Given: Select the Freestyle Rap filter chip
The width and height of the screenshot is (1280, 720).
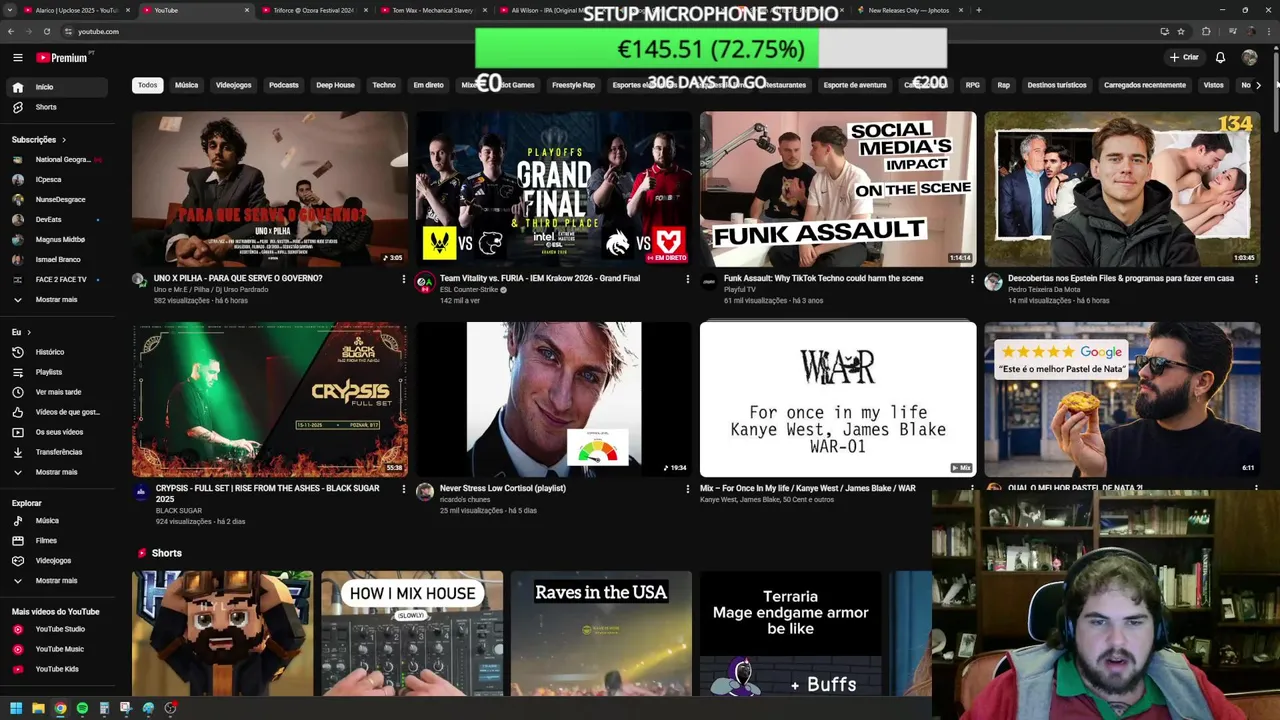Looking at the screenshot, I should pyautogui.click(x=573, y=85).
